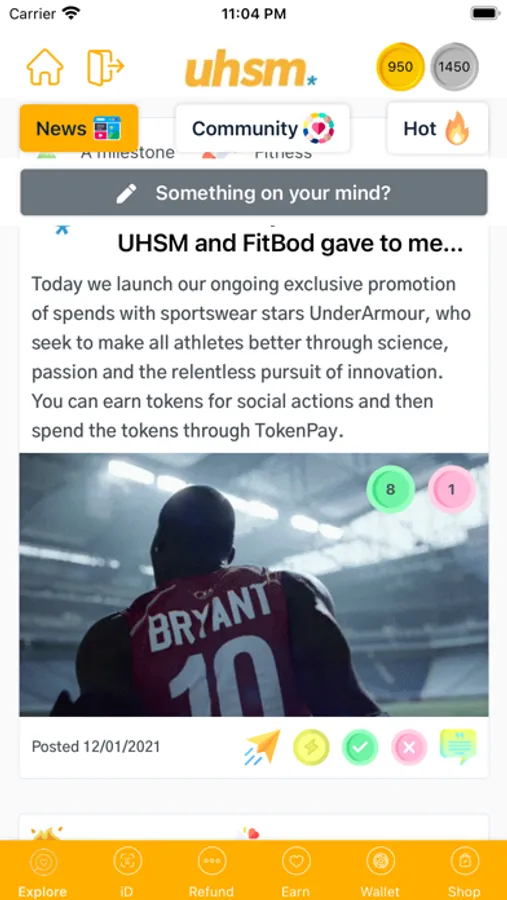Viewport: 507px width, 900px height.
Task: Share post with paper plane icon
Action: tap(262, 747)
